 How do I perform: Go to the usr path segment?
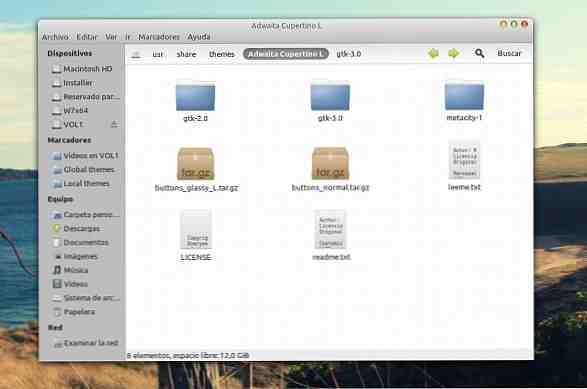(x=158, y=54)
